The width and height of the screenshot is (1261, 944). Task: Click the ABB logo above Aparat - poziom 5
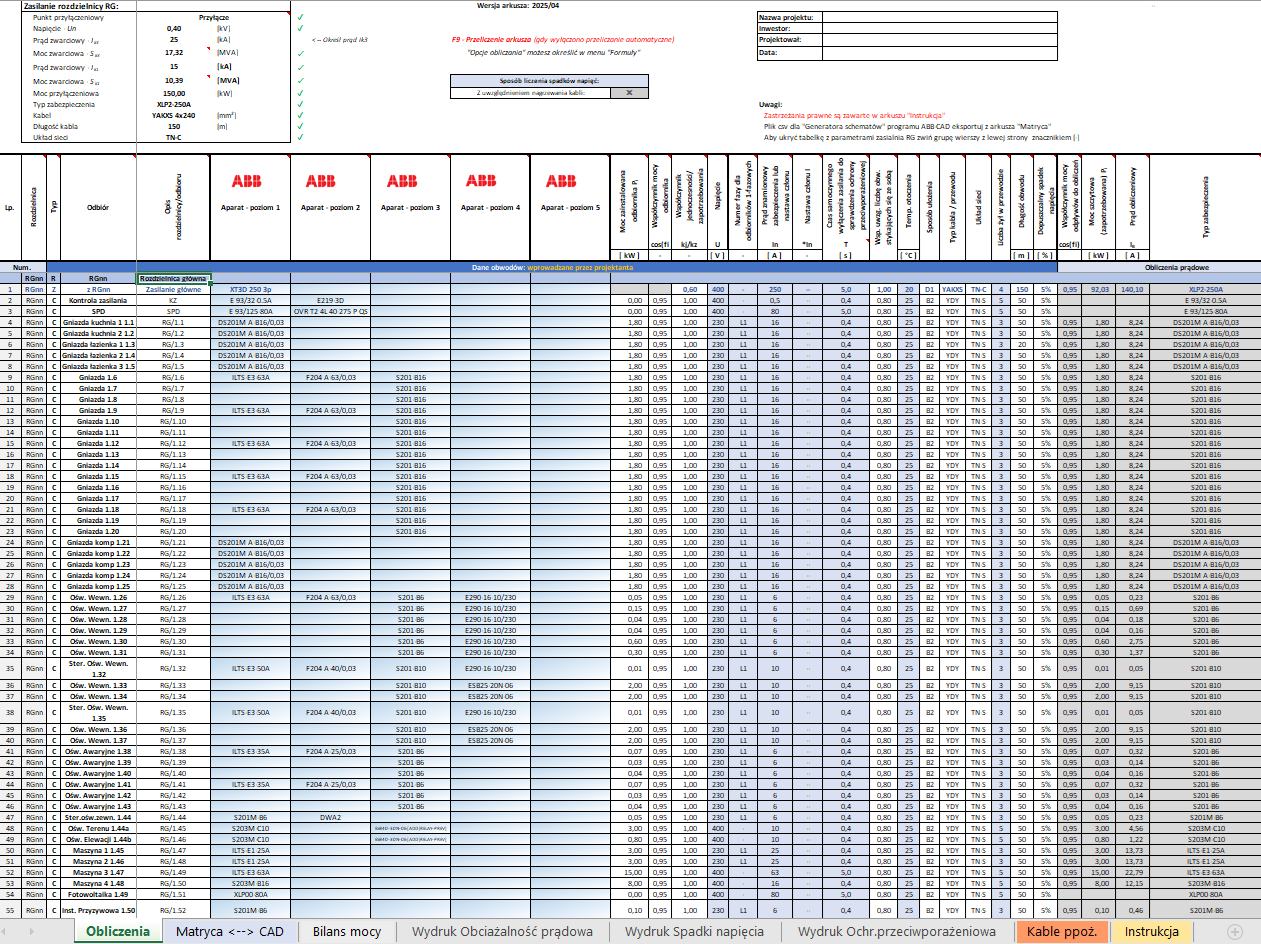(560, 182)
